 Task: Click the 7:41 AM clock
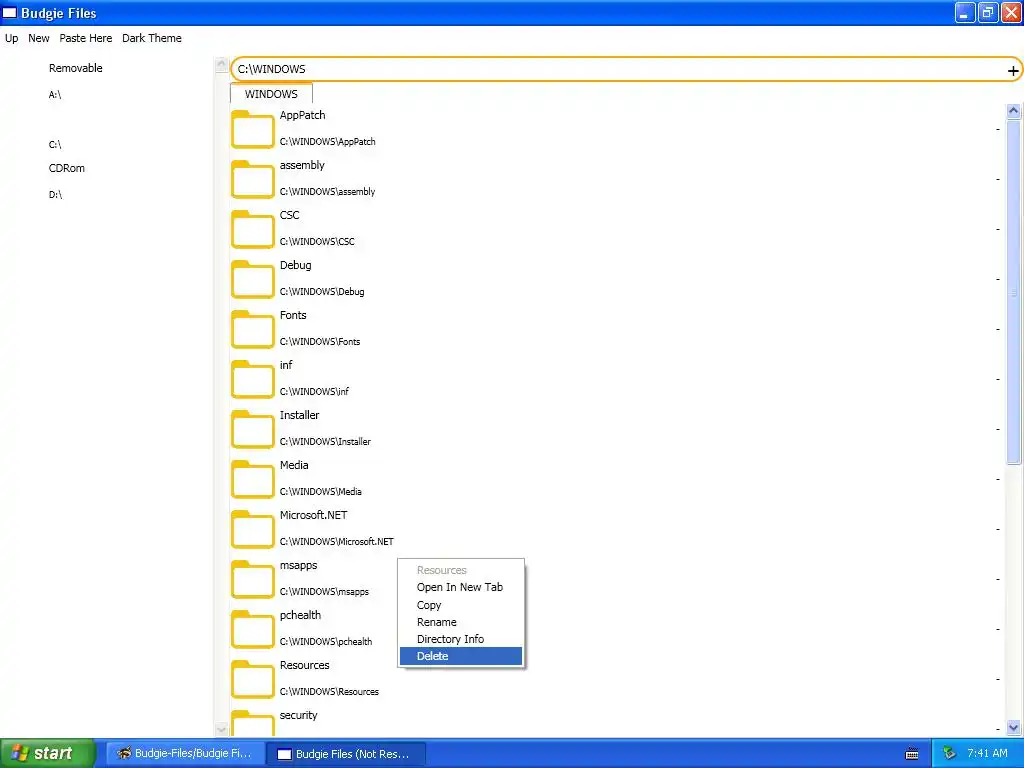pos(987,753)
